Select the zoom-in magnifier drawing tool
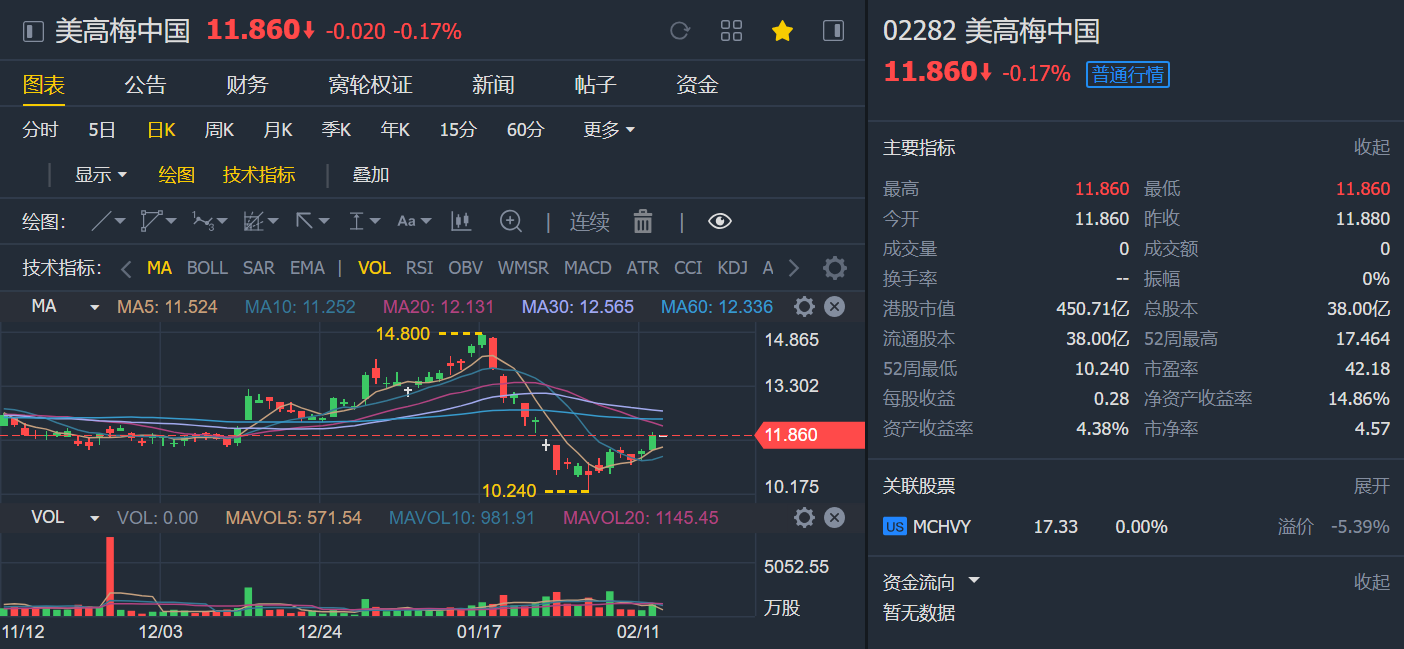1404x649 pixels. pos(511,221)
